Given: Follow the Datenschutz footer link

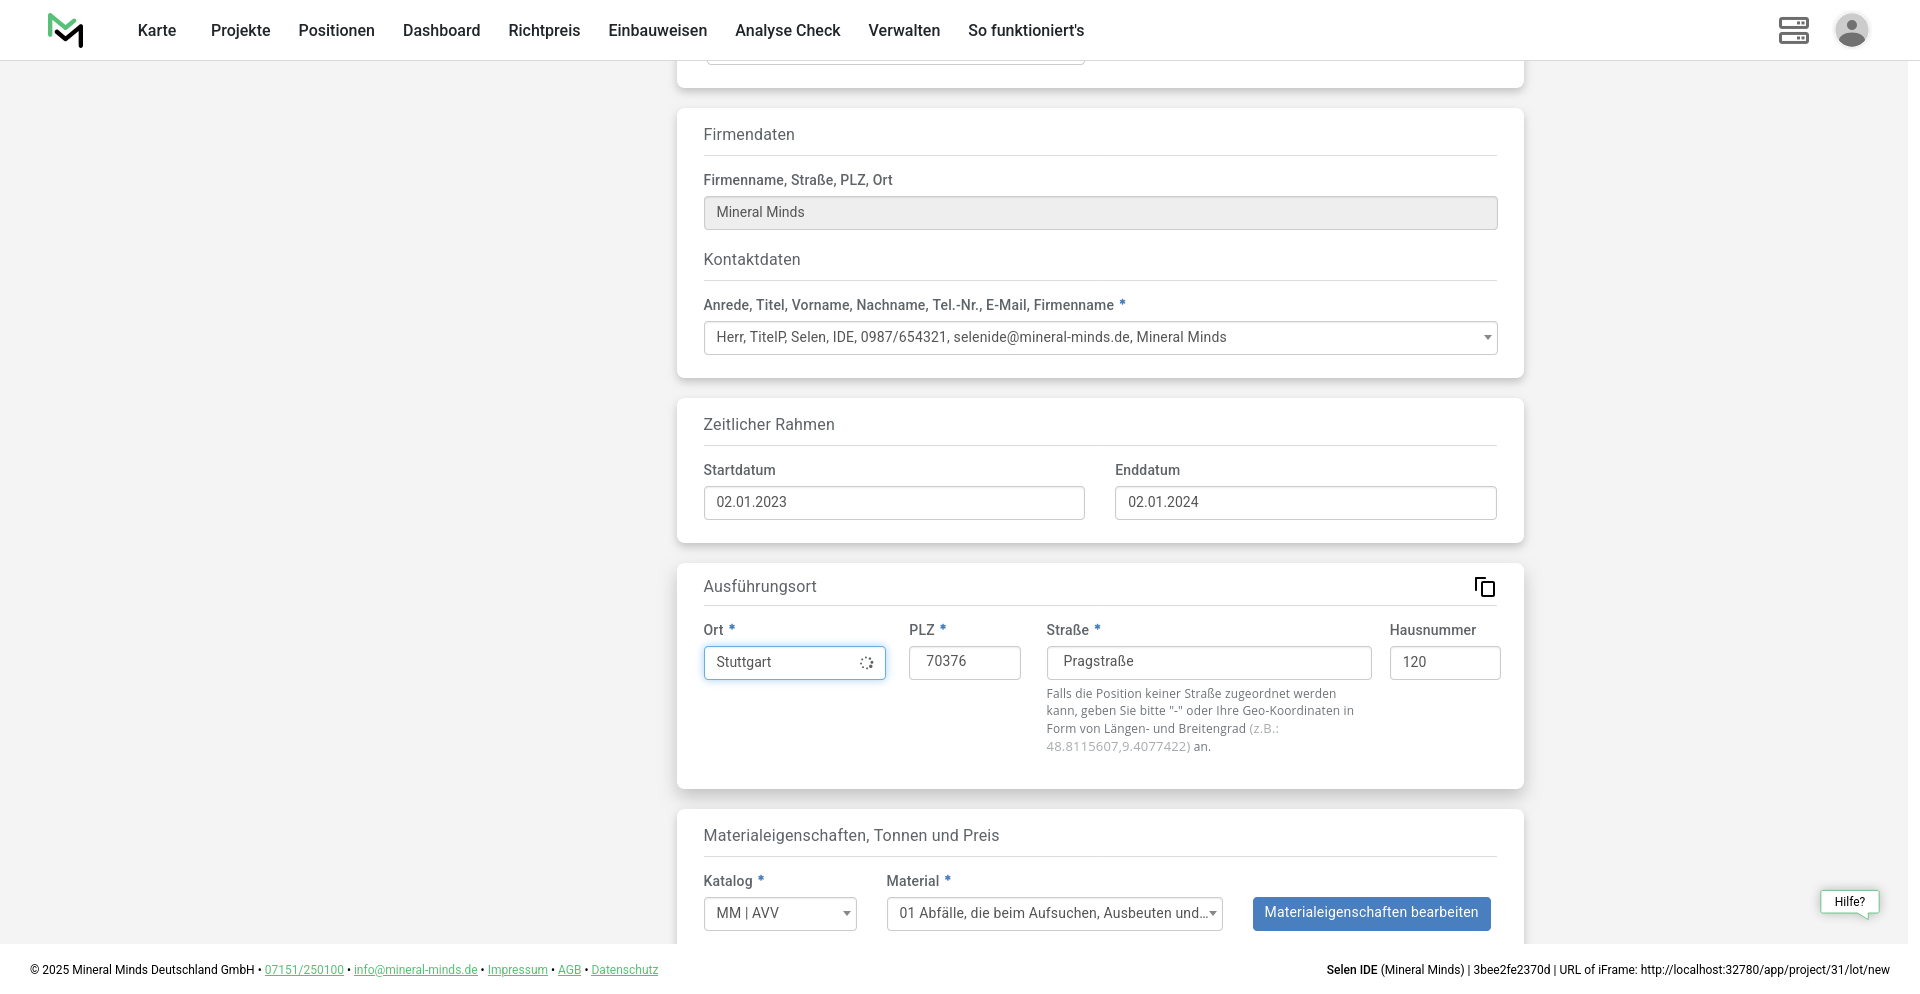Looking at the screenshot, I should (624, 970).
